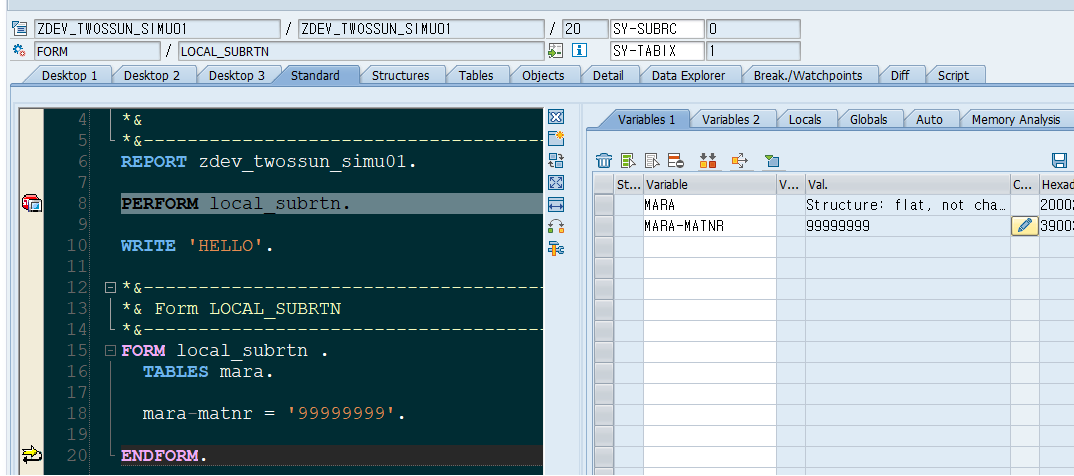Image resolution: width=1074 pixels, height=476 pixels.
Task: Click the WRITE 'HELLO' code line
Action: (197, 245)
